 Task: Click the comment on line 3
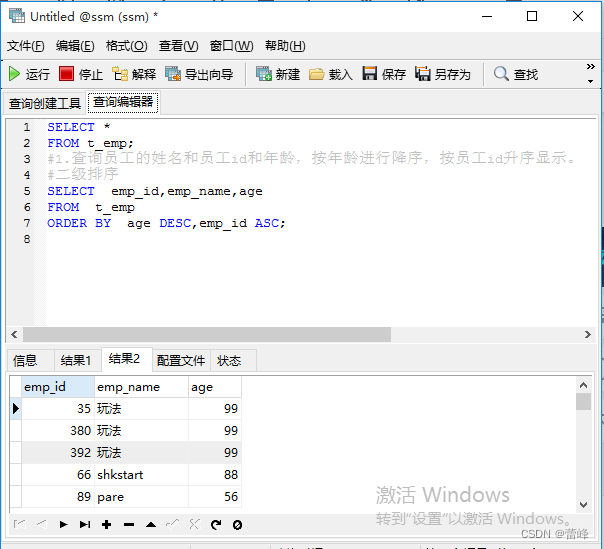pyautogui.click(x=311, y=158)
